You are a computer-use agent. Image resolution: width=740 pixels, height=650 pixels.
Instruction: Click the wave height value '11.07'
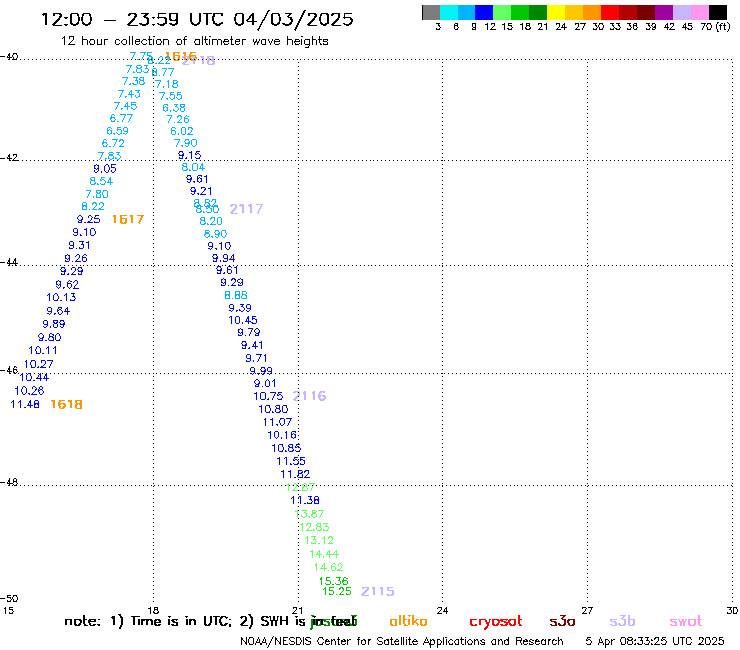[278, 422]
